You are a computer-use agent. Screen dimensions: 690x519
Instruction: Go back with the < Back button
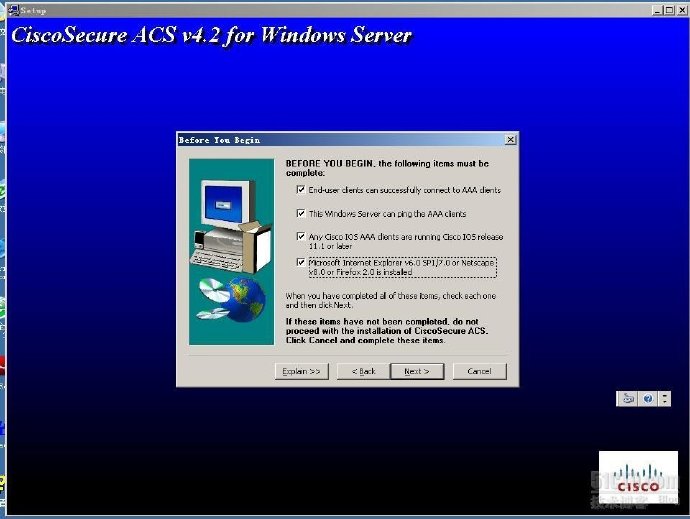pyautogui.click(x=363, y=371)
